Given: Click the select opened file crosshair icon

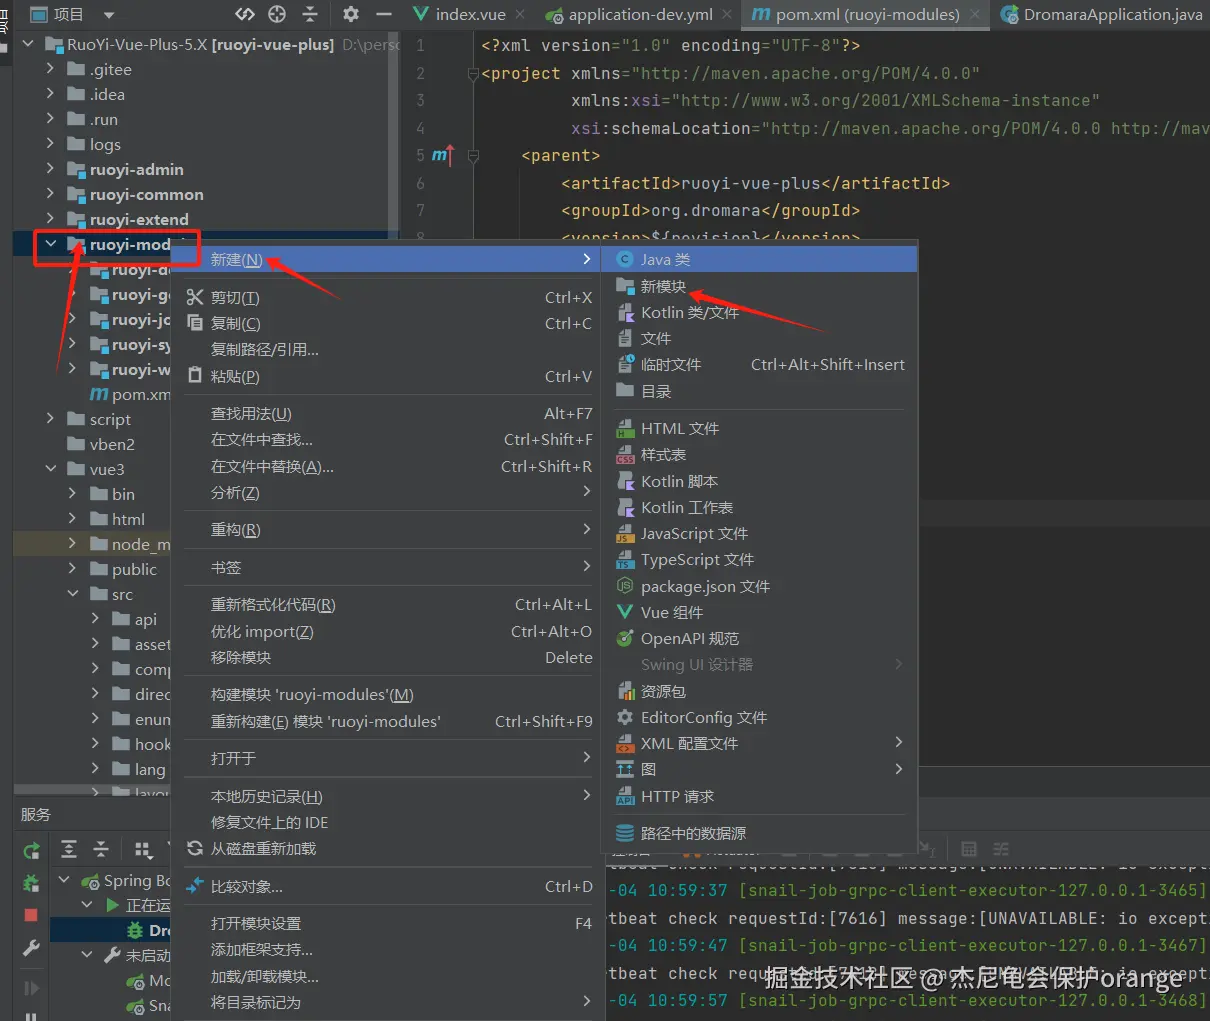Looking at the screenshot, I should (x=277, y=14).
